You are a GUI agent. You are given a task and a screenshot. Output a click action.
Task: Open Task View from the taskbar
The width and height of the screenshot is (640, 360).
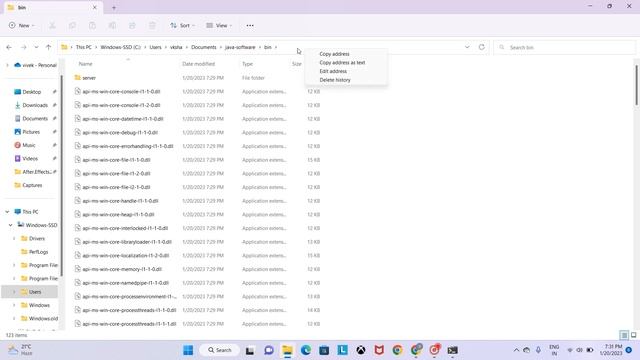[250, 350]
